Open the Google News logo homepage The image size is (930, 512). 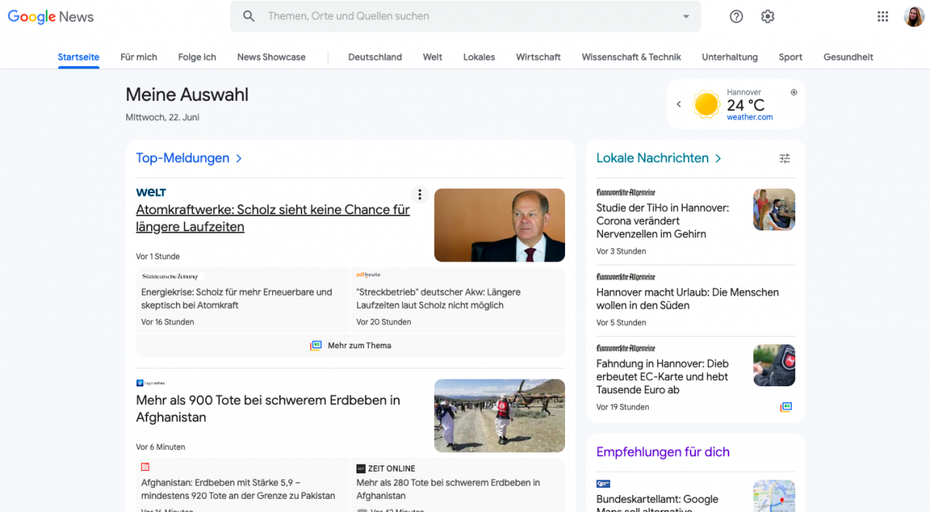point(50,17)
